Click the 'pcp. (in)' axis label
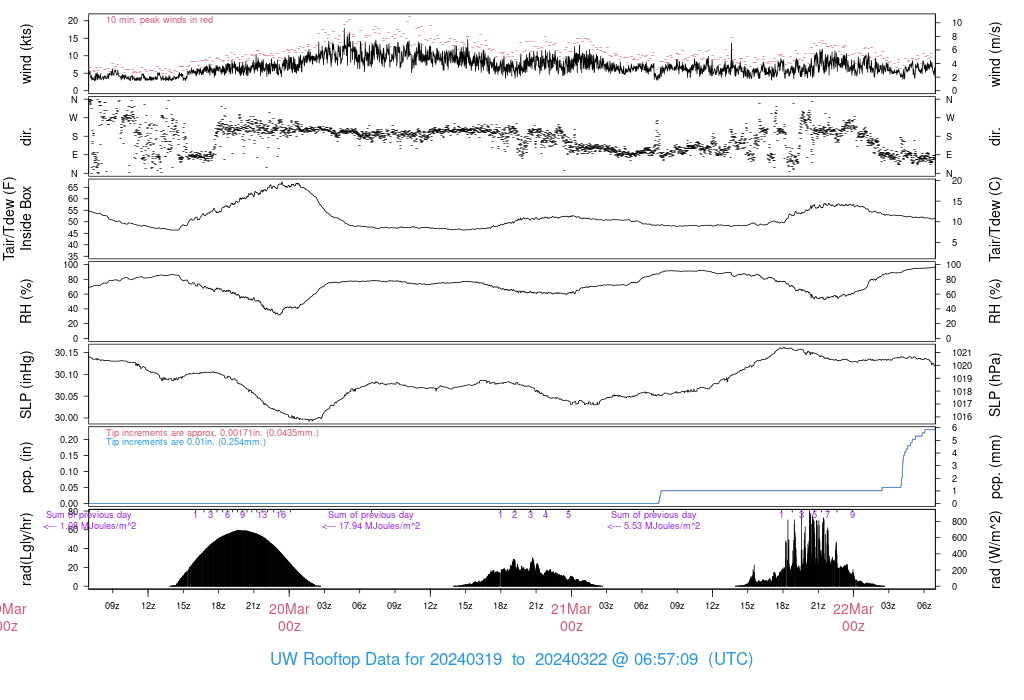This screenshot has width=1024, height=700. click(26, 467)
